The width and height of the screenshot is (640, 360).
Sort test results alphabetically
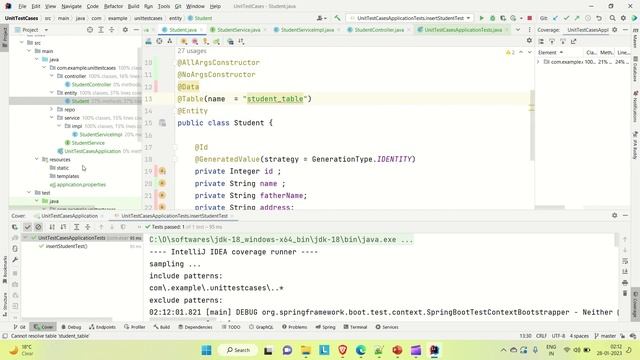pos(52,227)
